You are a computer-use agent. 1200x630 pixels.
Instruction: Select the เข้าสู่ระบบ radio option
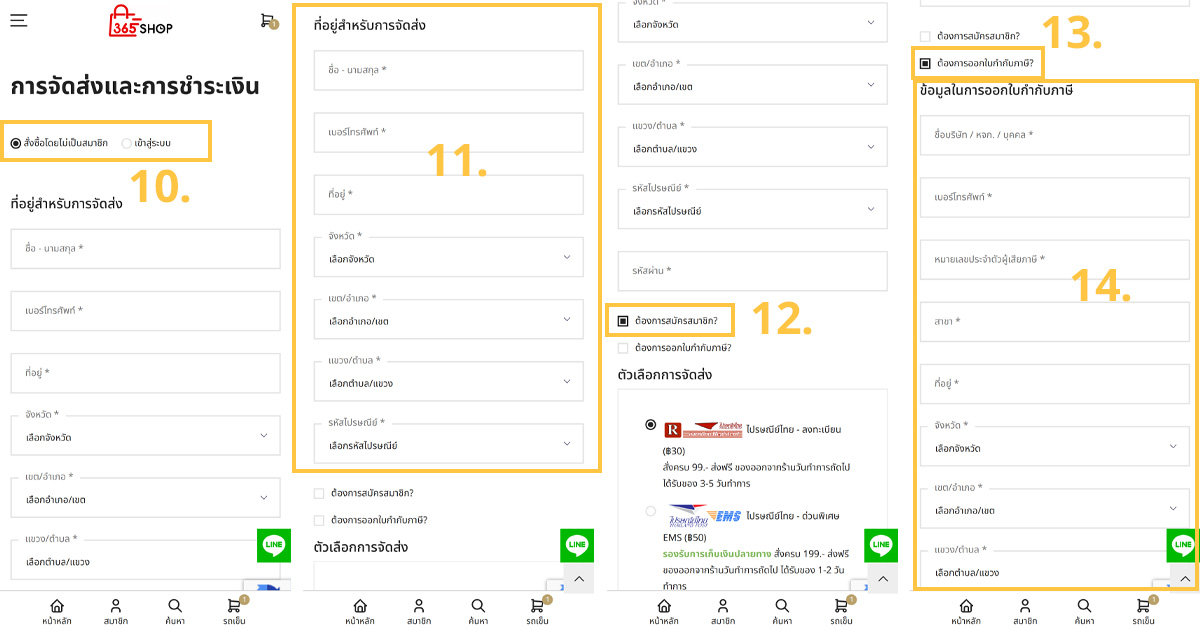click(126, 143)
